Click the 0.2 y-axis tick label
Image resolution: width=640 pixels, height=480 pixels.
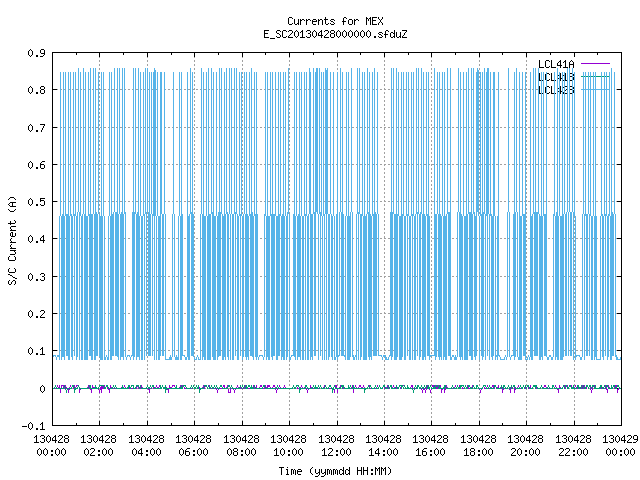click(x=36, y=314)
